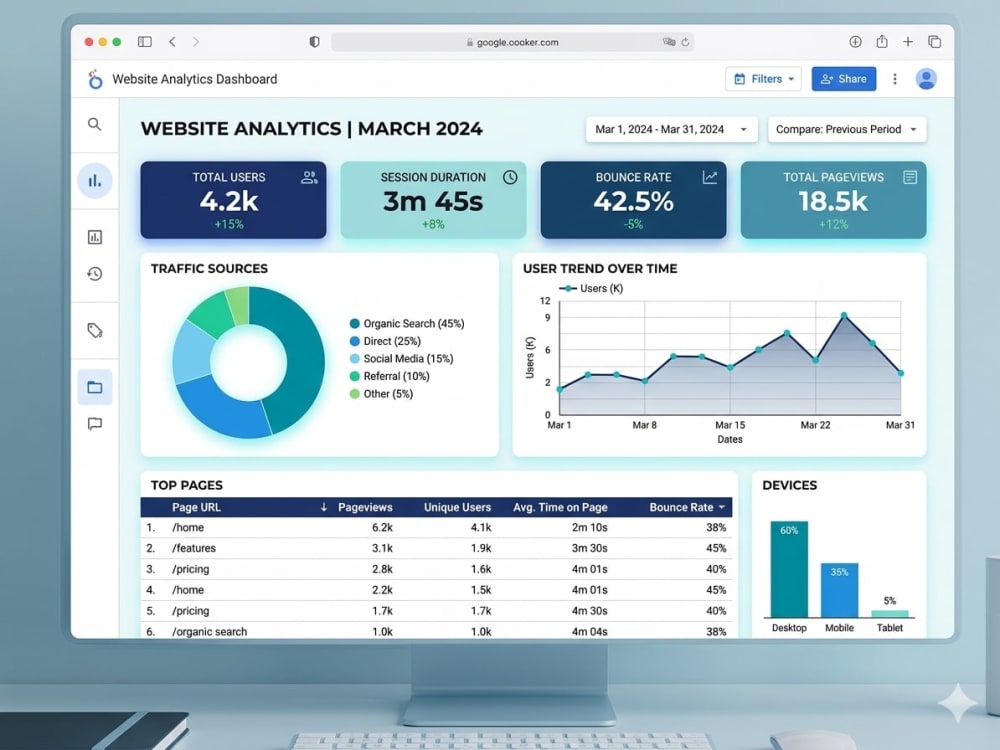Toggle Direct (25%) legend item
1000x750 pixels.
coord(385,341)
